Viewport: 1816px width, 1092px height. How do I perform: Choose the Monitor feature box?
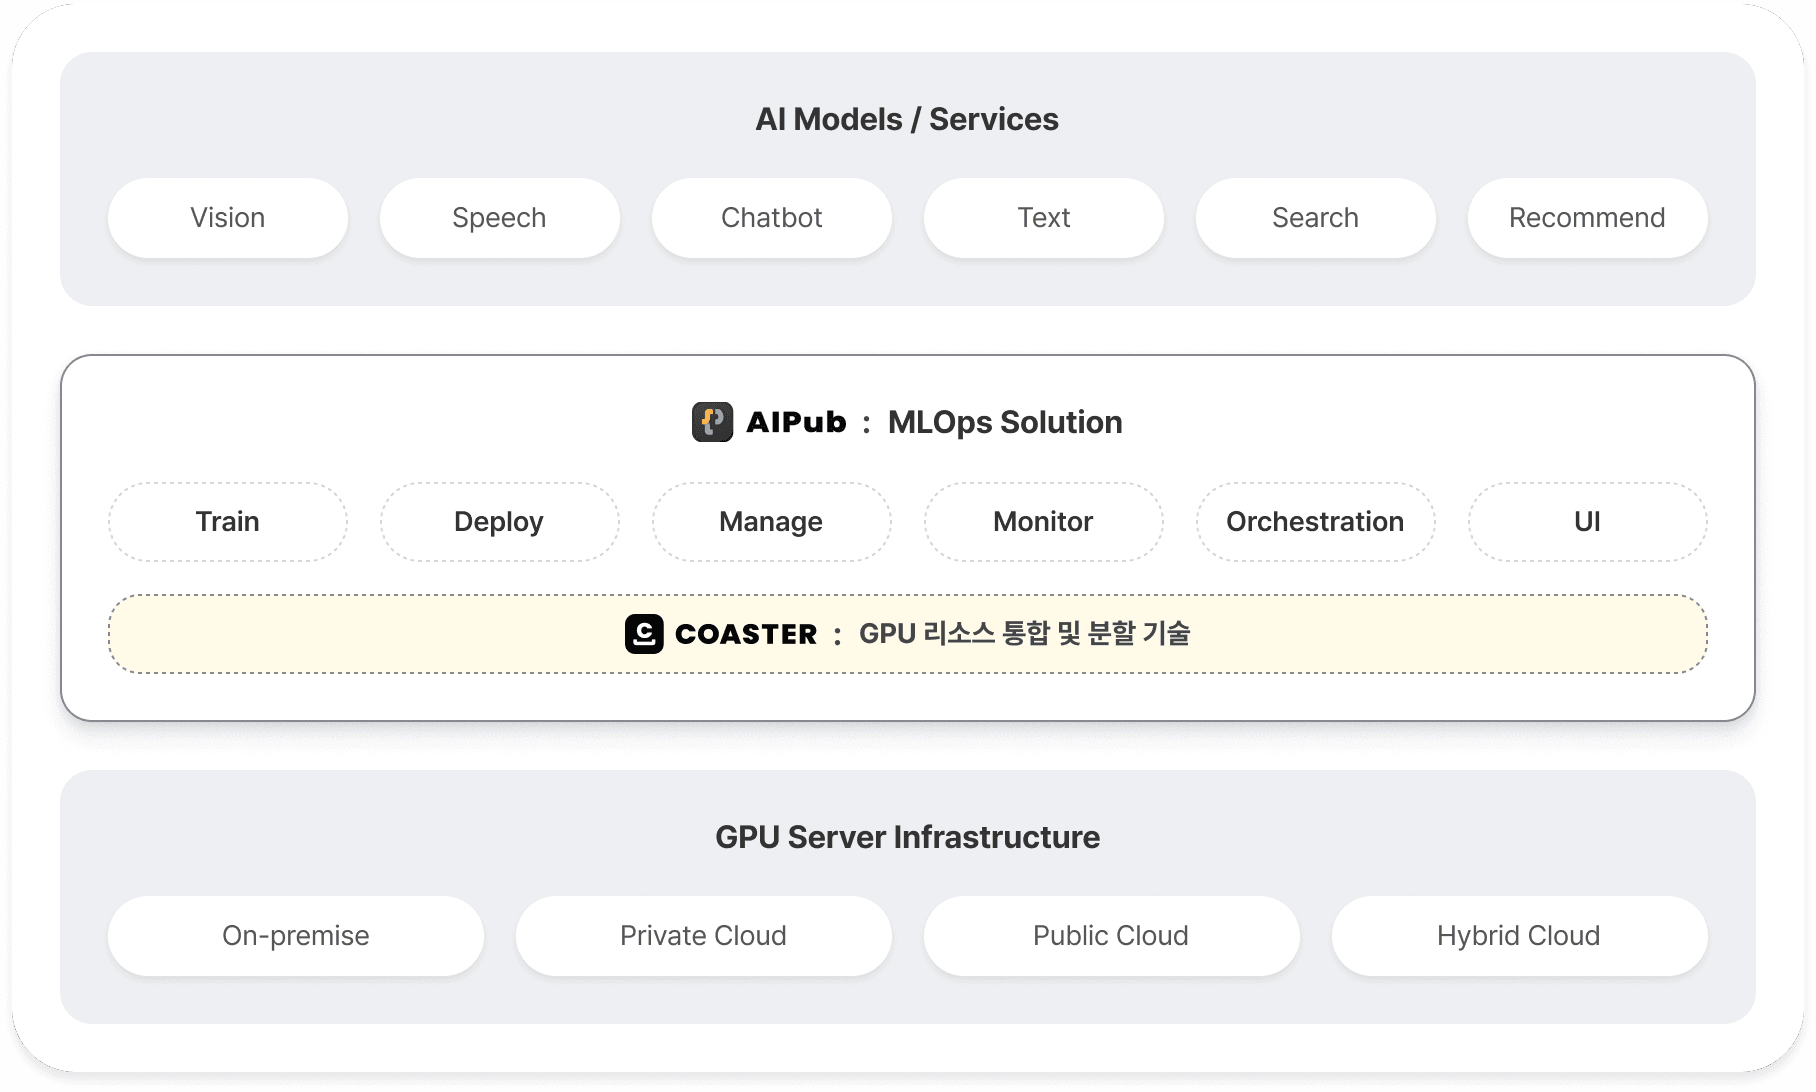coord(1043,522)
